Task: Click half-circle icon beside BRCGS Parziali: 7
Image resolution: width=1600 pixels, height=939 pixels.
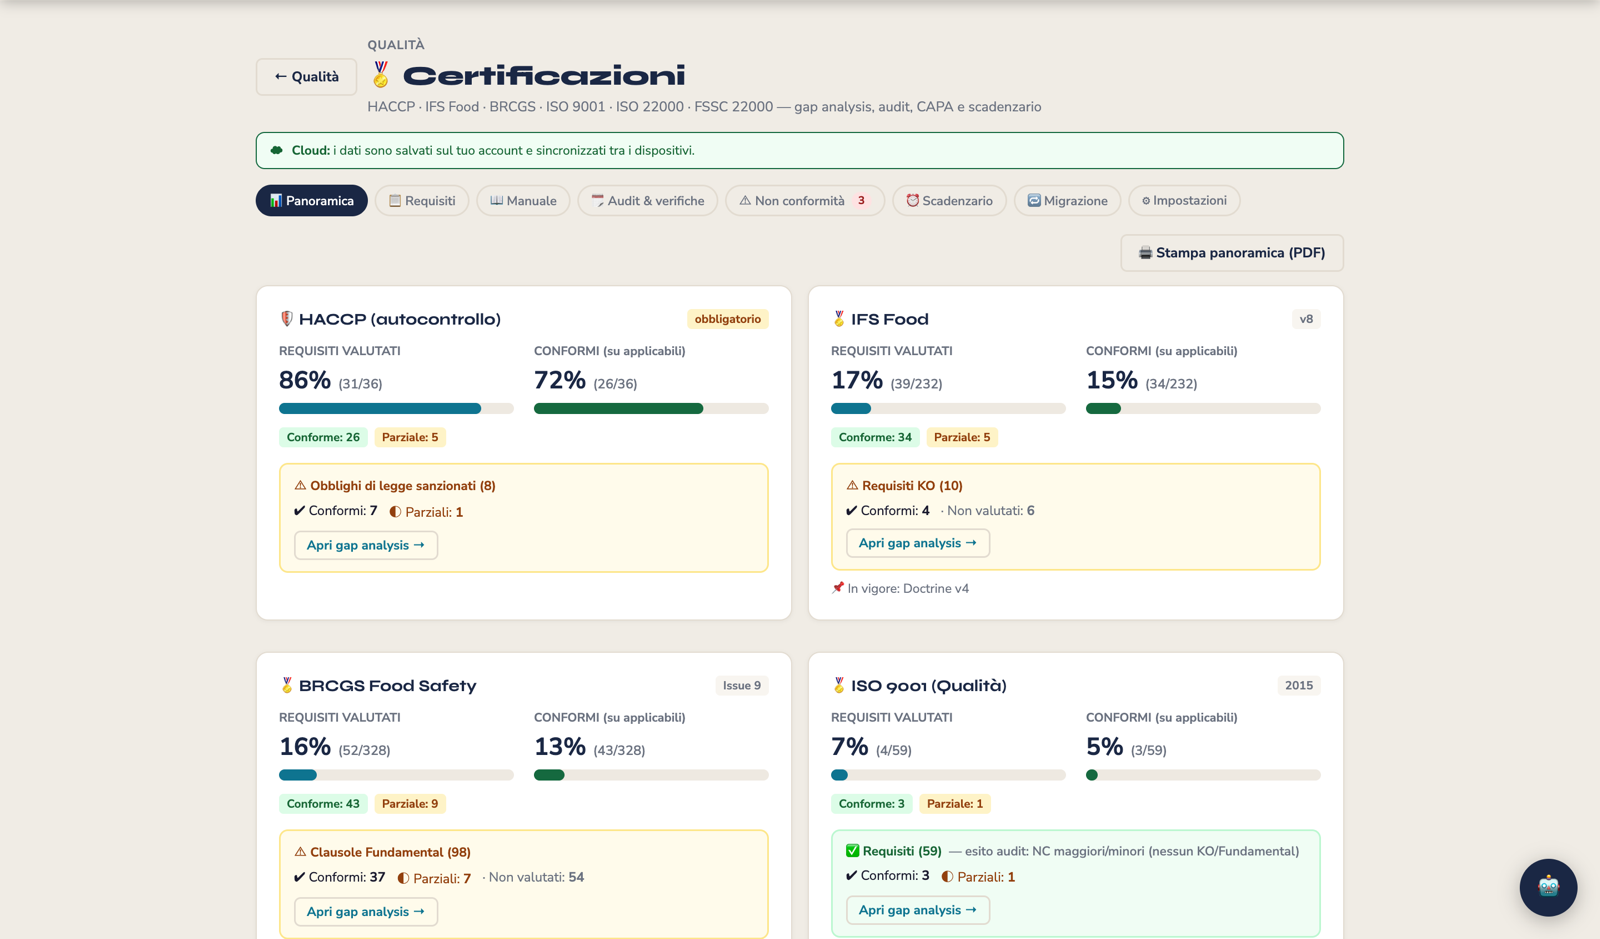Action: click(403, 878)
